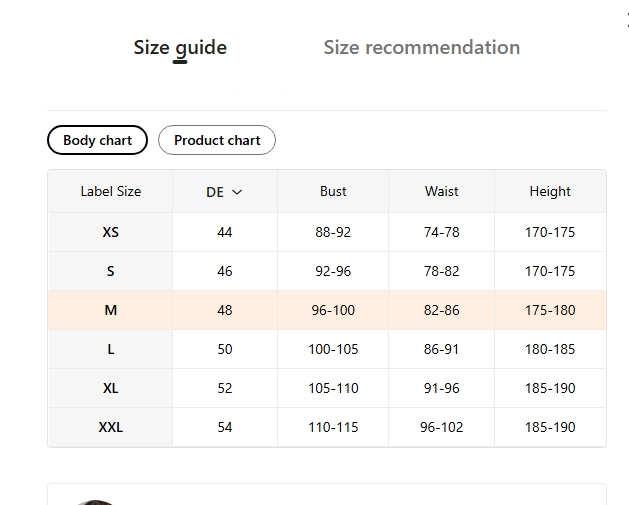Click the 74-78 waist measurement cell

pyautogui.click(x=441, y=232)
